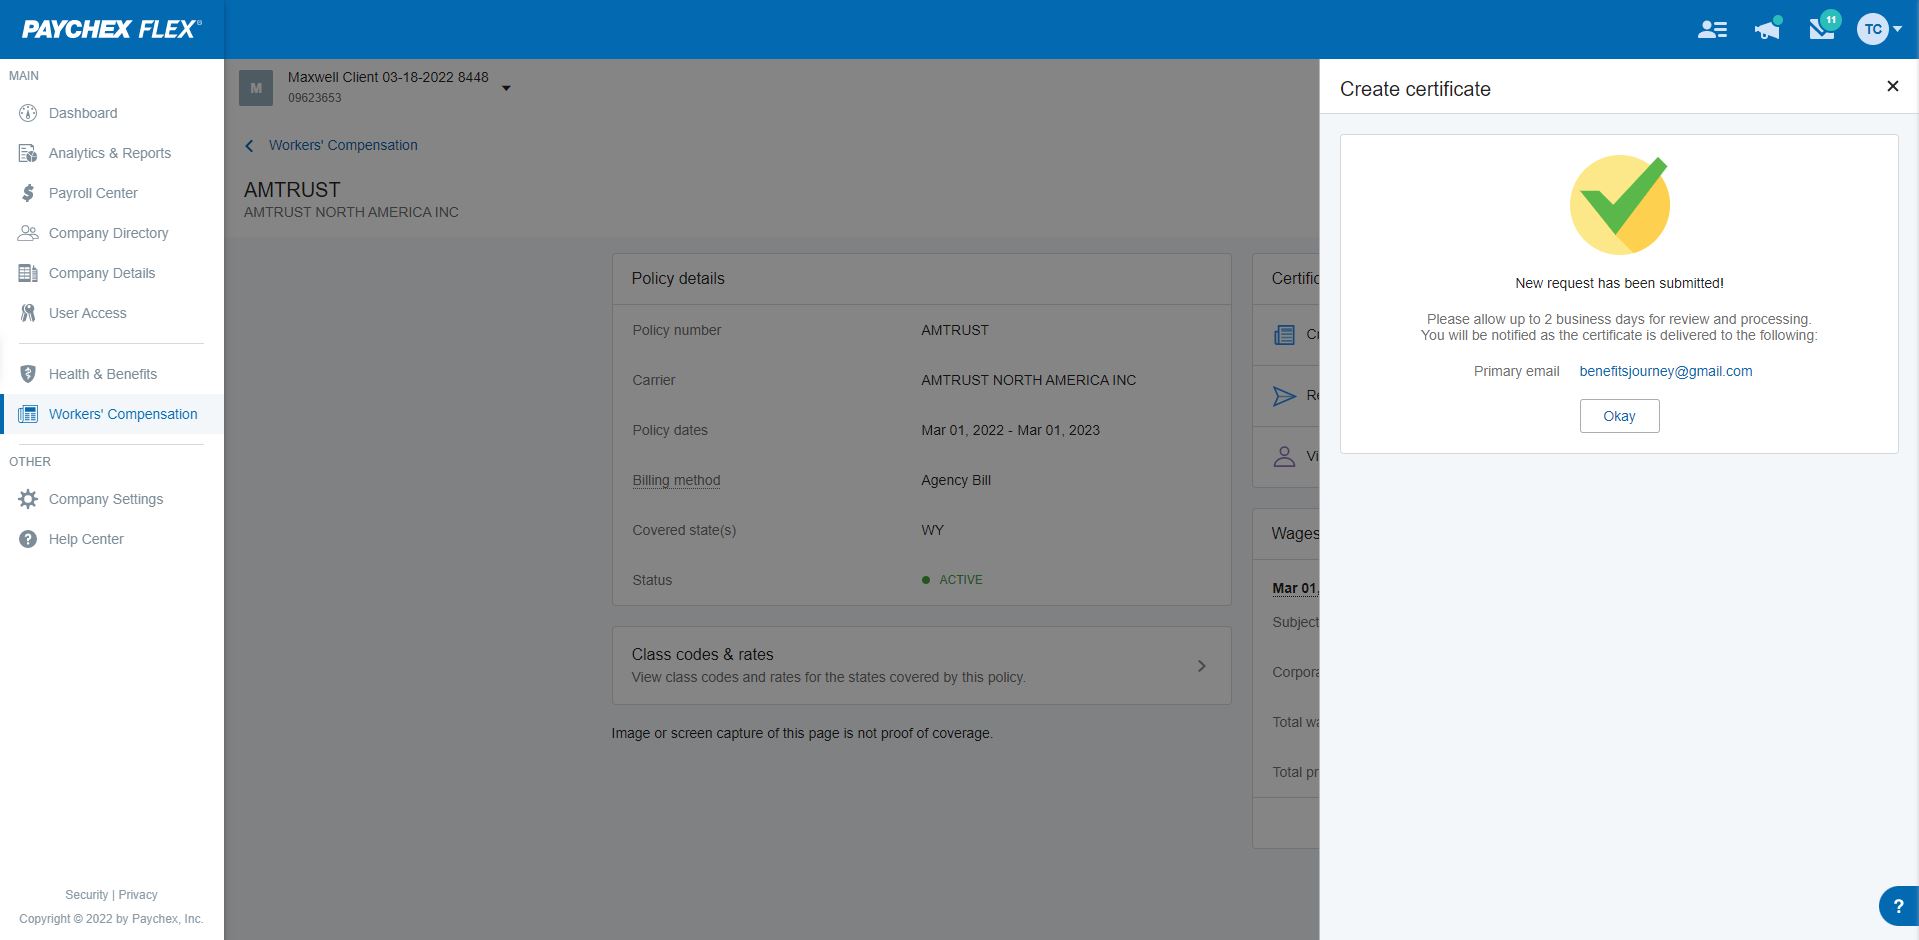Screen dimensions: 1919x940
Task: Open Payroll Center
Action: coord(93,193)
